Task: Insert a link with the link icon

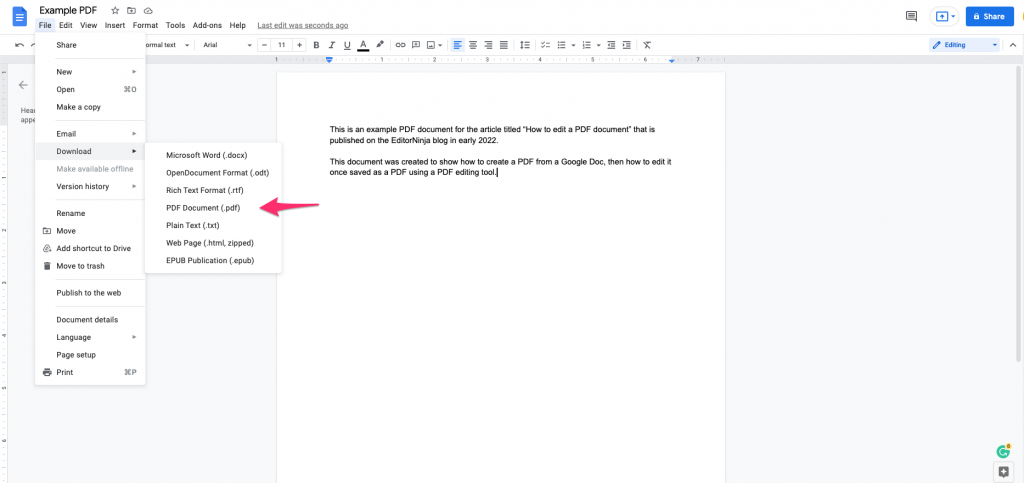Action: [400, 45]
